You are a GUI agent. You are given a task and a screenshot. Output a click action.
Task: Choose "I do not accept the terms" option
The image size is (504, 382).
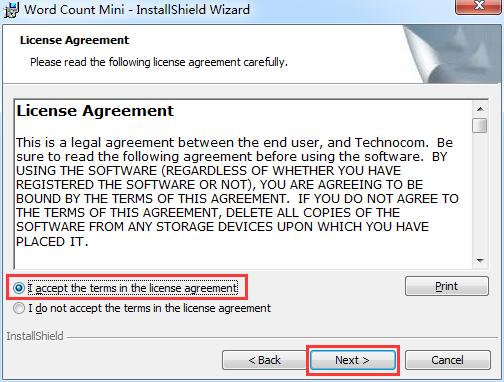point(19,308)
